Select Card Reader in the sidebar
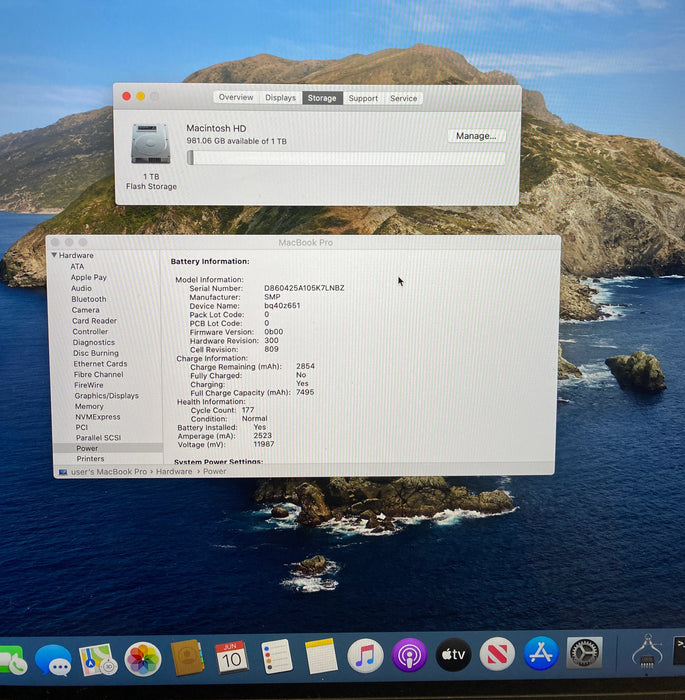The image size is (685, 700). click(94, 321)
